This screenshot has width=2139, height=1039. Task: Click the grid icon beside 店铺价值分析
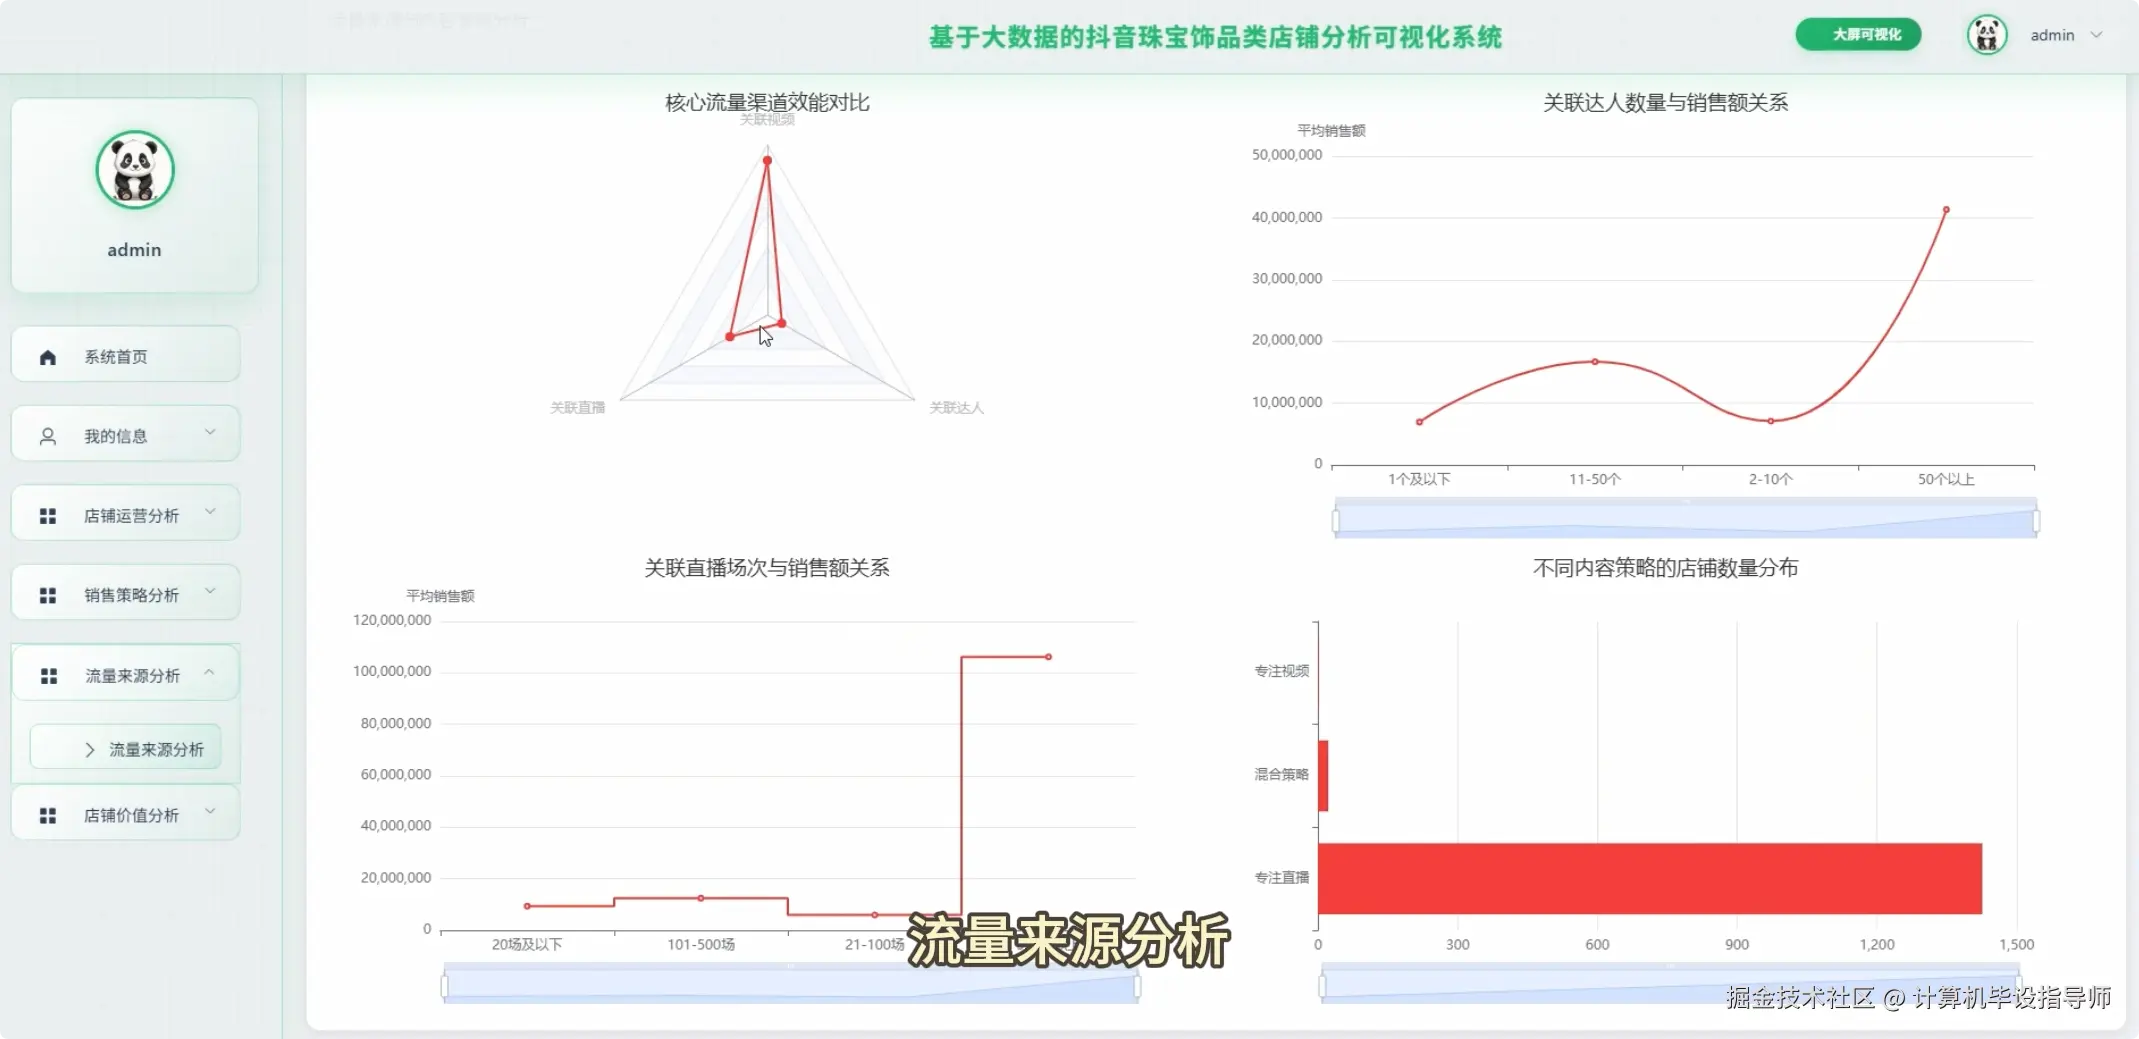47,815
